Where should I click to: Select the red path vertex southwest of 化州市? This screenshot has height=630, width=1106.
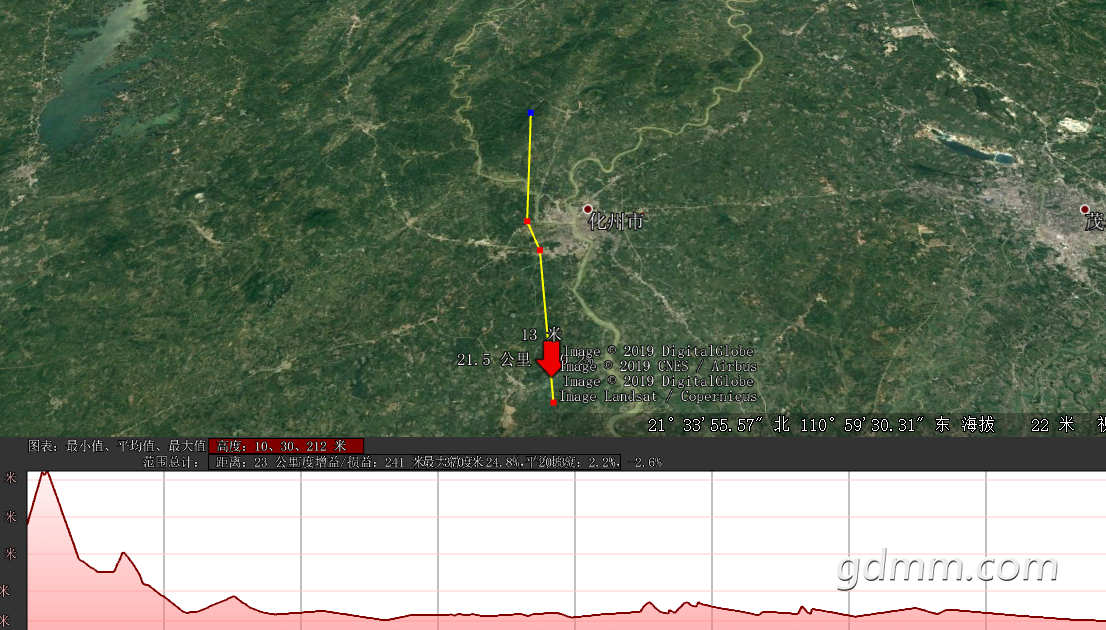pyautogui.click(x=540, y=250)
